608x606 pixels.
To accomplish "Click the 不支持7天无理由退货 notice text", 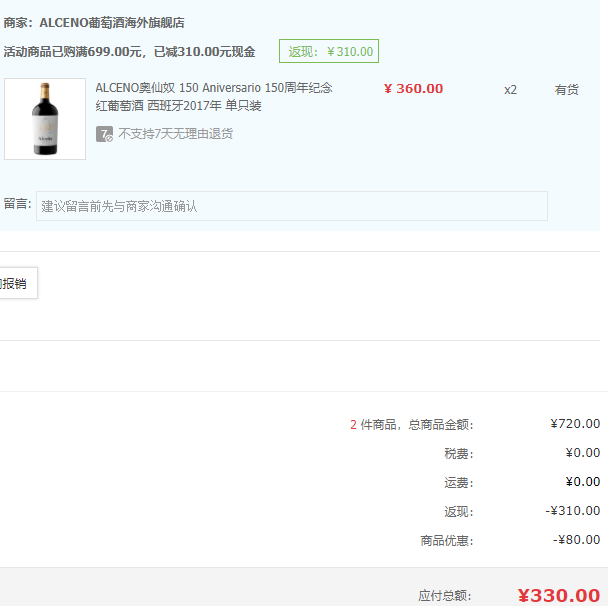I will (x=176, y=134).
